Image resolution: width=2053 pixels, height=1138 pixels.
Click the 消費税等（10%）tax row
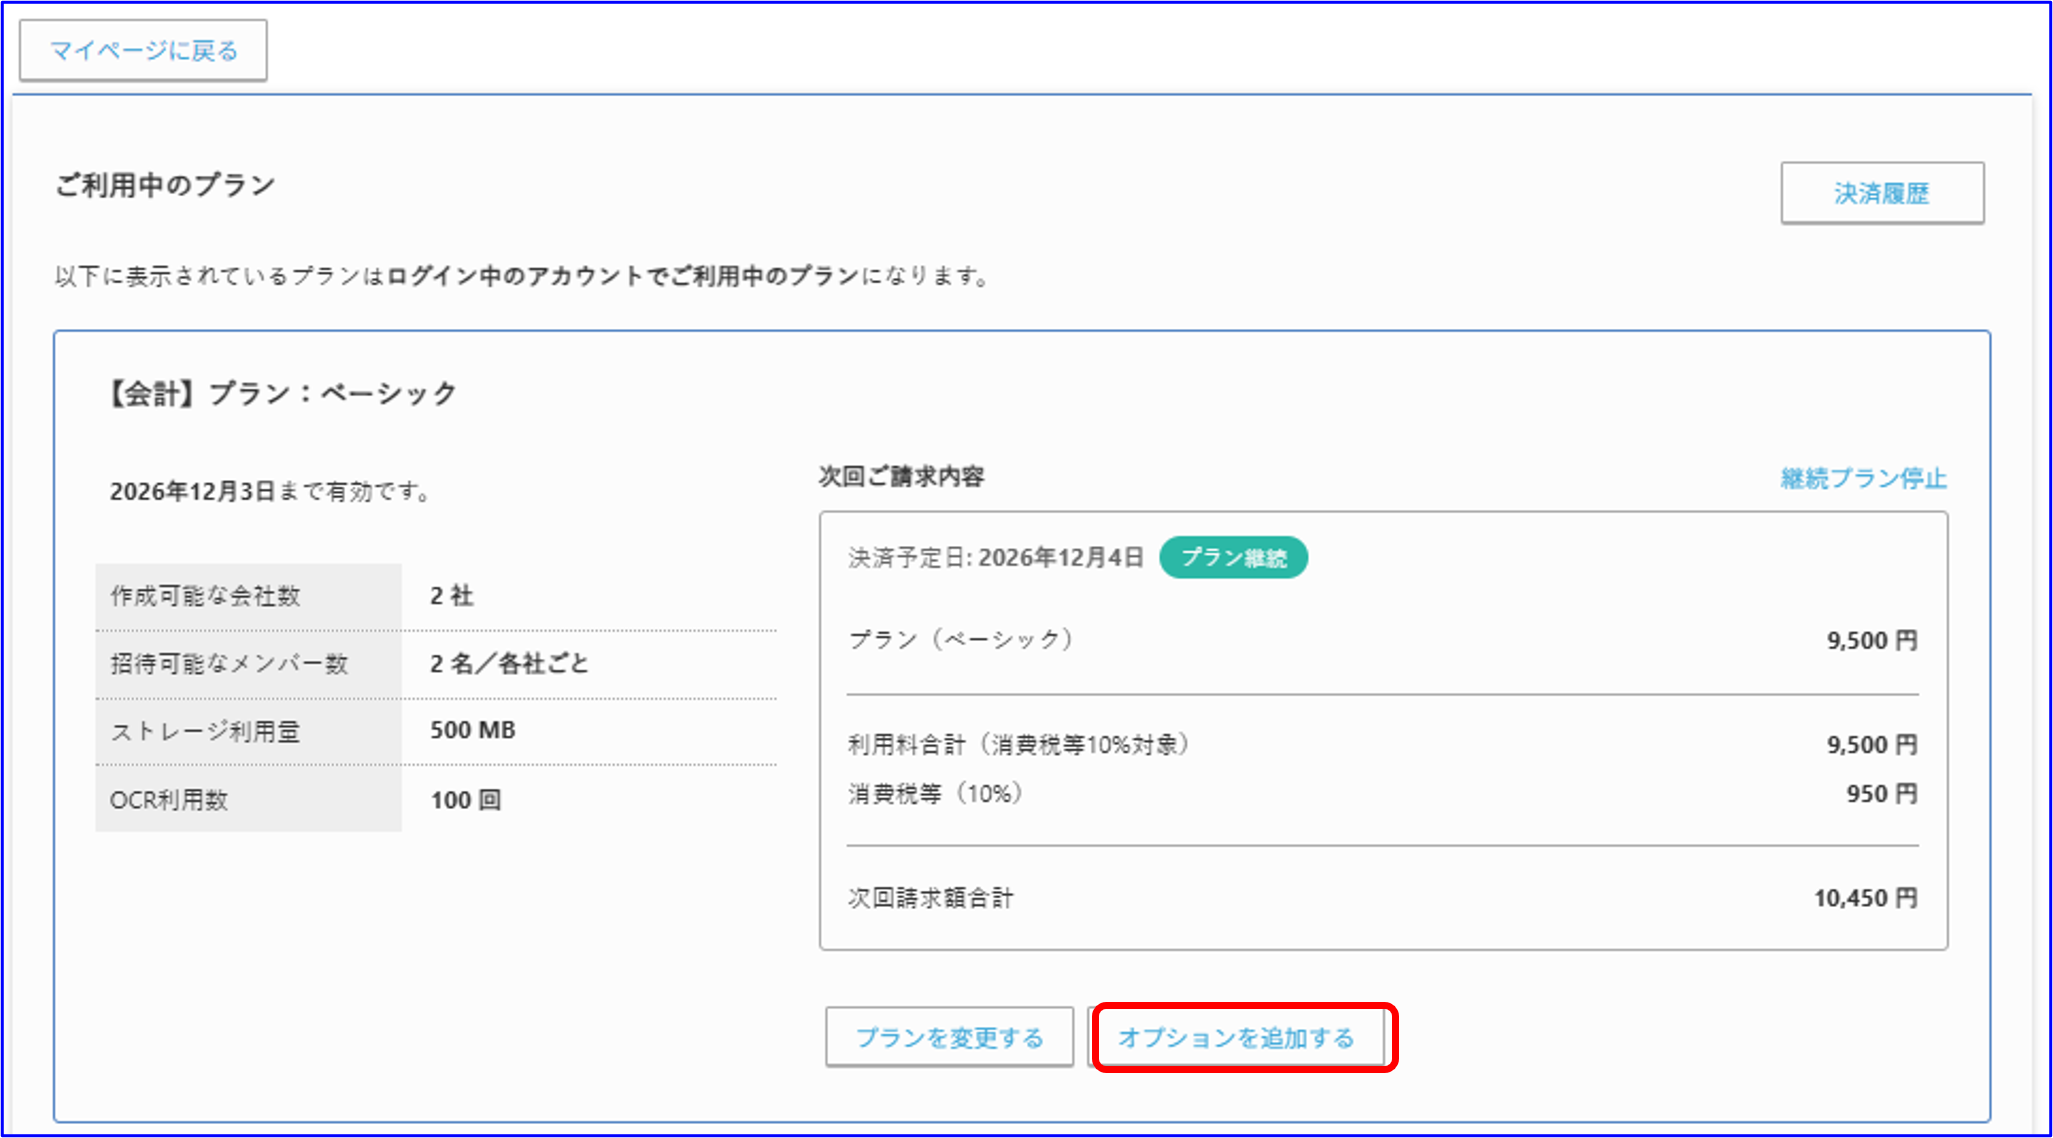coord(933,793)
